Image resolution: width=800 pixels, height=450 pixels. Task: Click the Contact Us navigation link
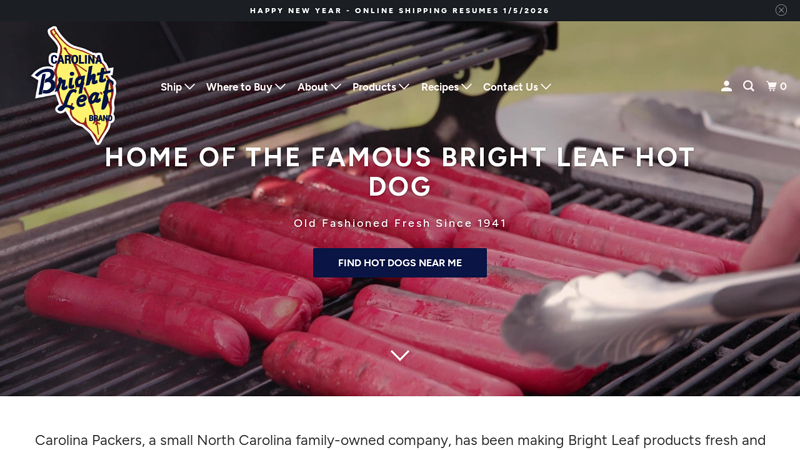(x=510, y=87)
